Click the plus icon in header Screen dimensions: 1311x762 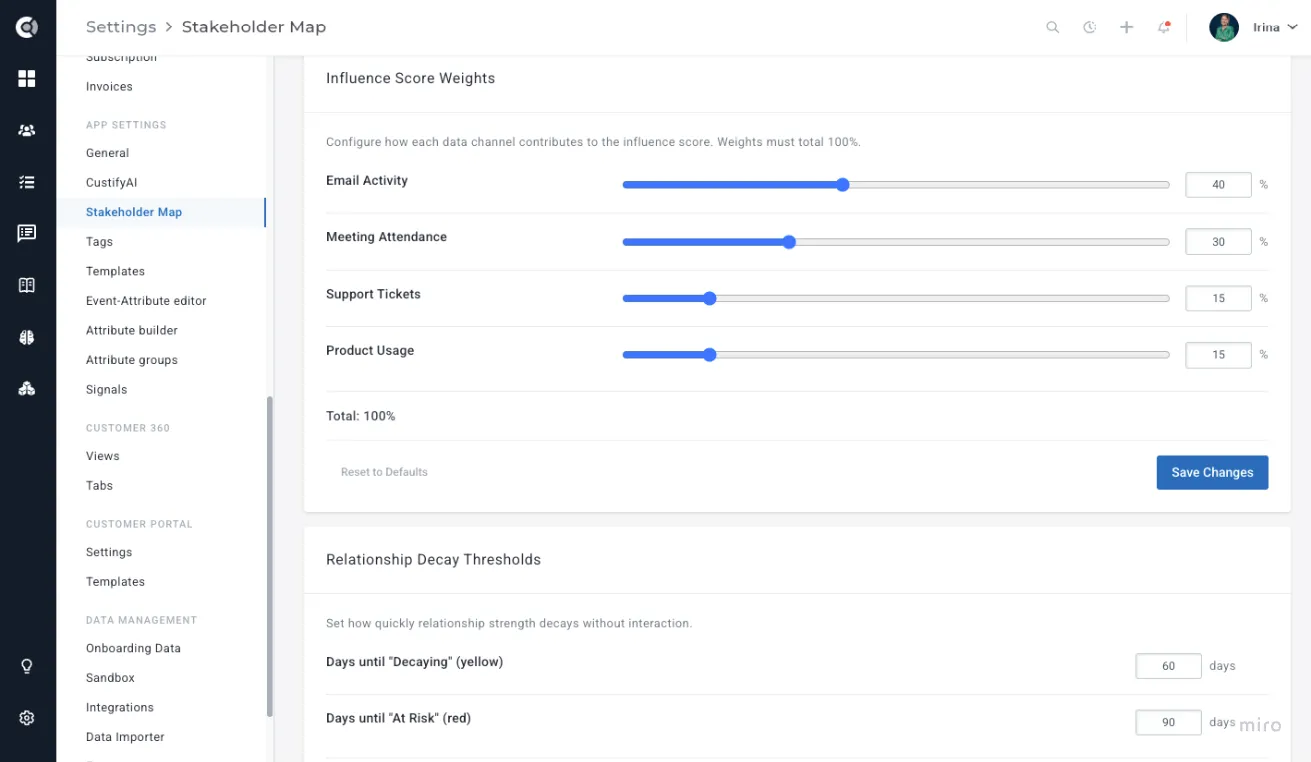click(1127, 28)
